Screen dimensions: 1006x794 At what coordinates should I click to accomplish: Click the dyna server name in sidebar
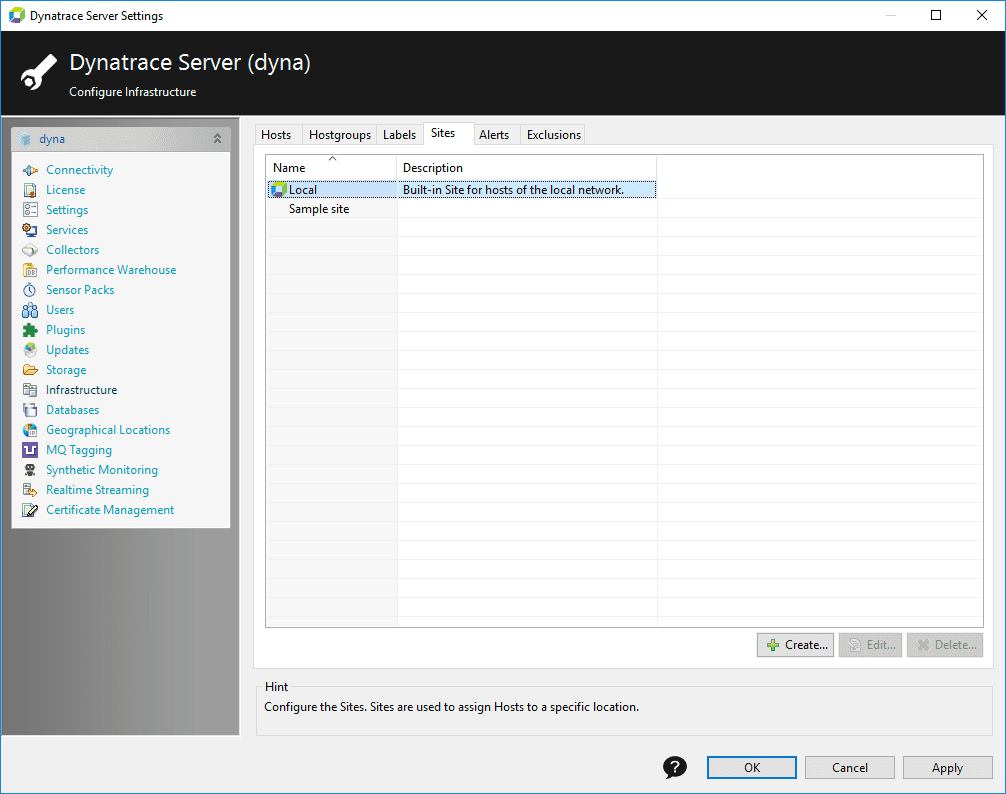52,139
